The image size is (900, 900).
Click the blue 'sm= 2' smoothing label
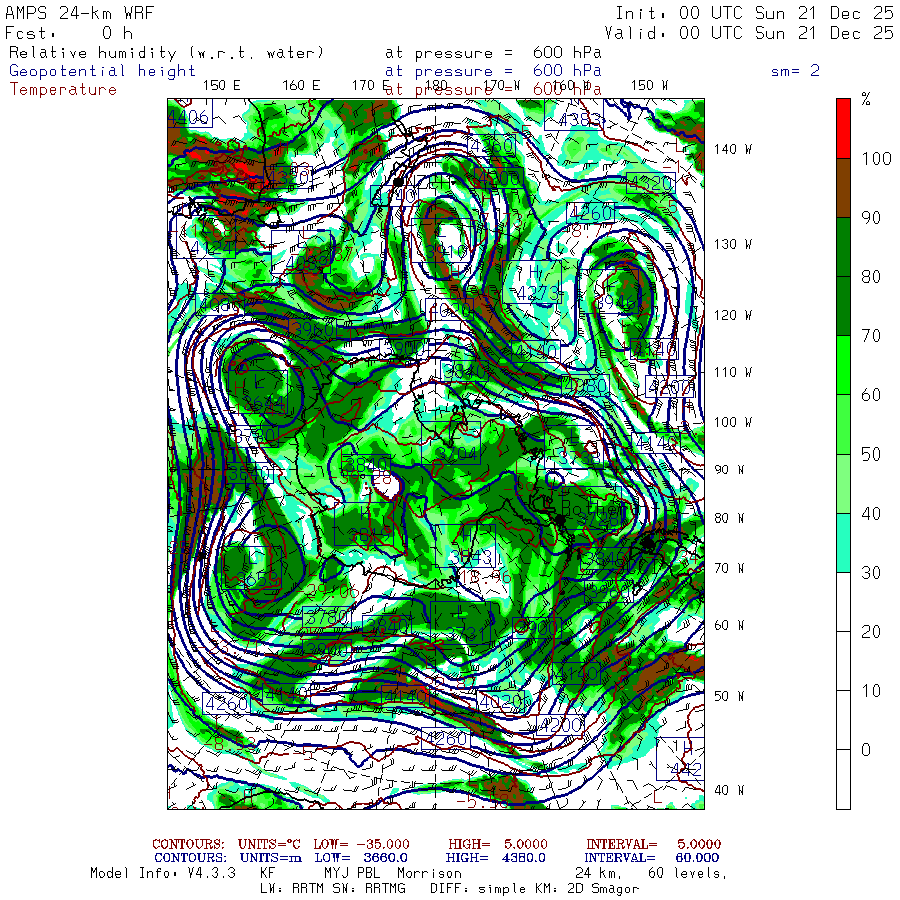[795, 71]
